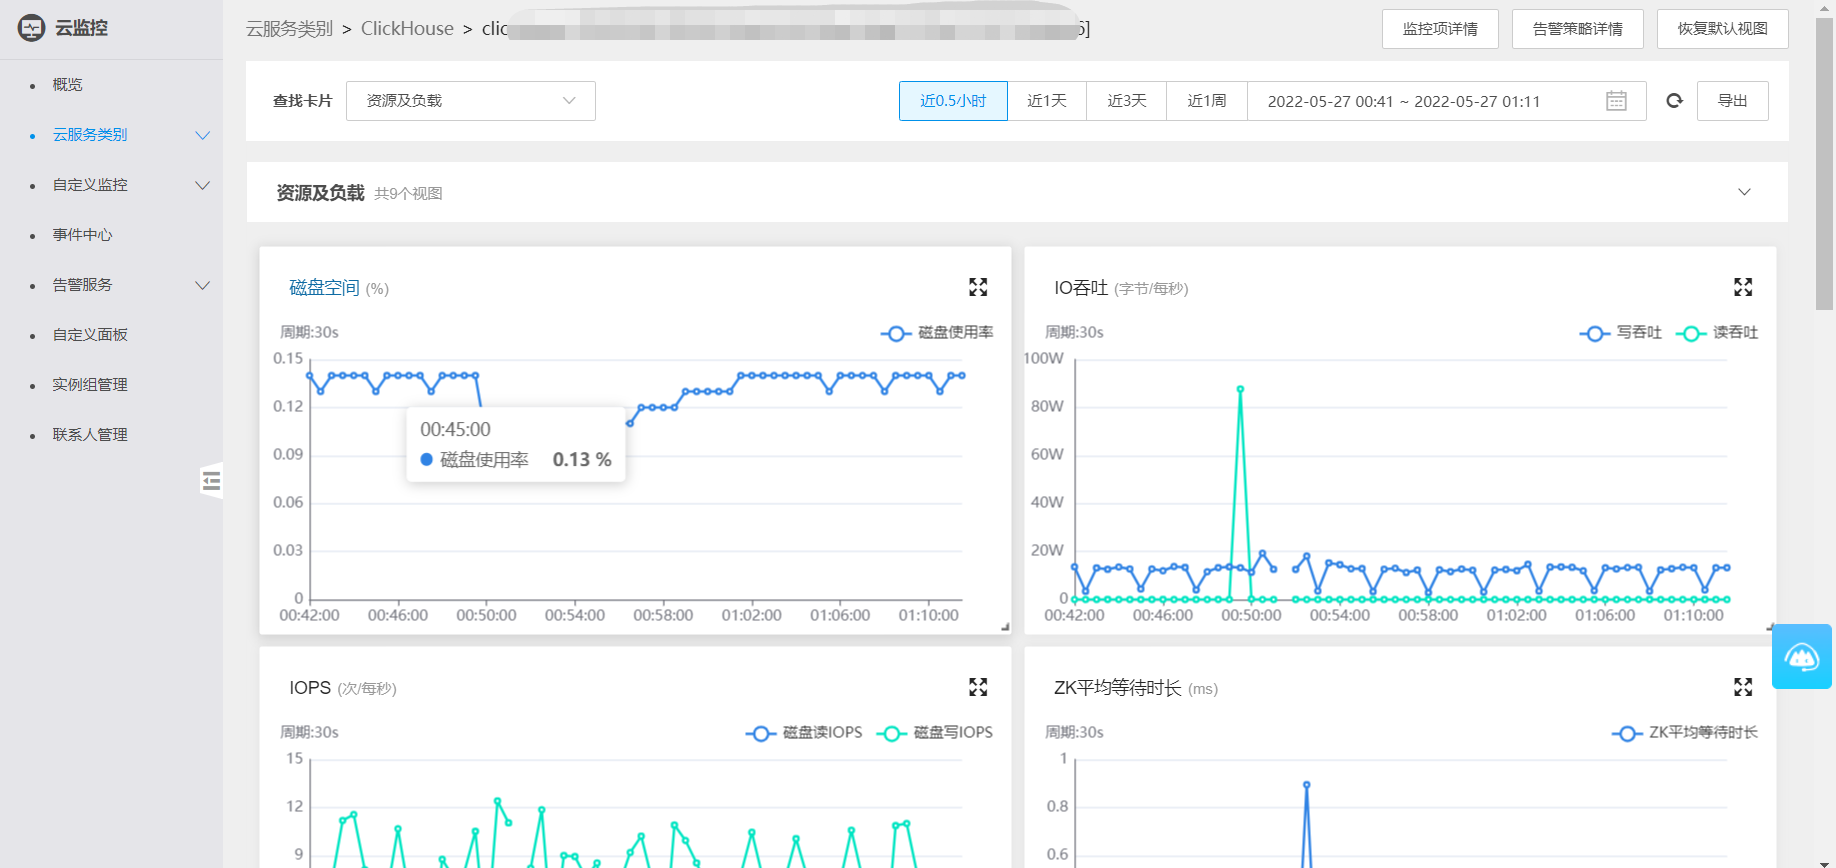Toggle the 写吞吐 legend series
1836x868 pixels.
1621,333
